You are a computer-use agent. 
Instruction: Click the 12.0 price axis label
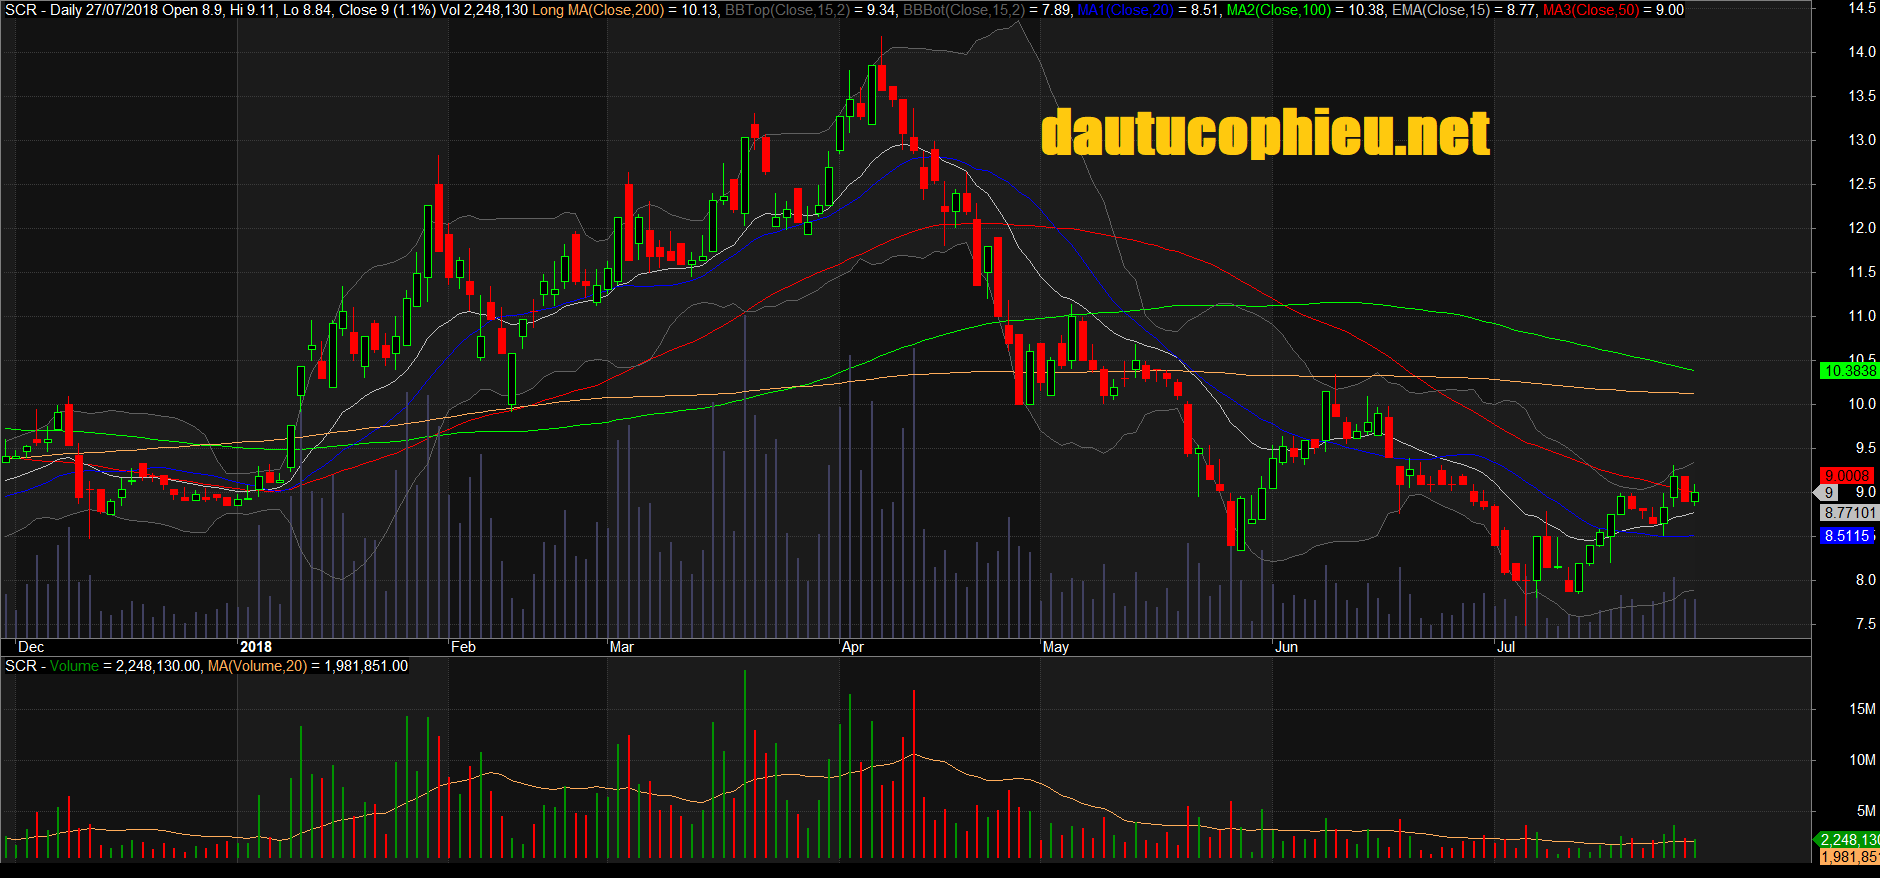(x=1862, y=228)
